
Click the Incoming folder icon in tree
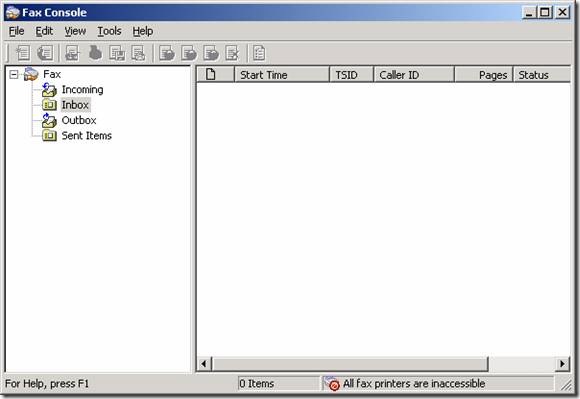pos(49,90)
